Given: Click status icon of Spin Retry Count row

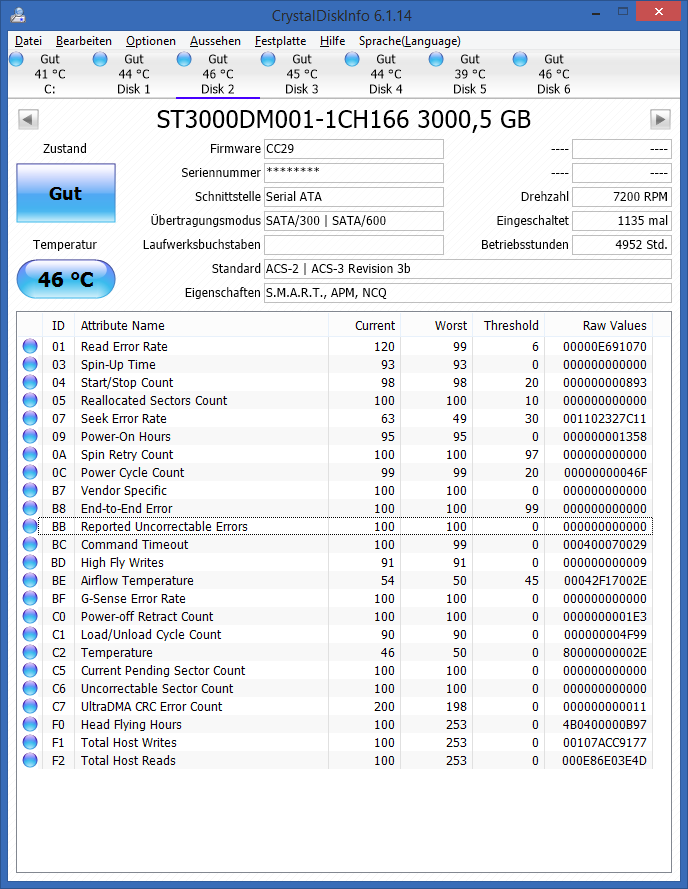Looking at the screenshot, I should tap(30, 454).
